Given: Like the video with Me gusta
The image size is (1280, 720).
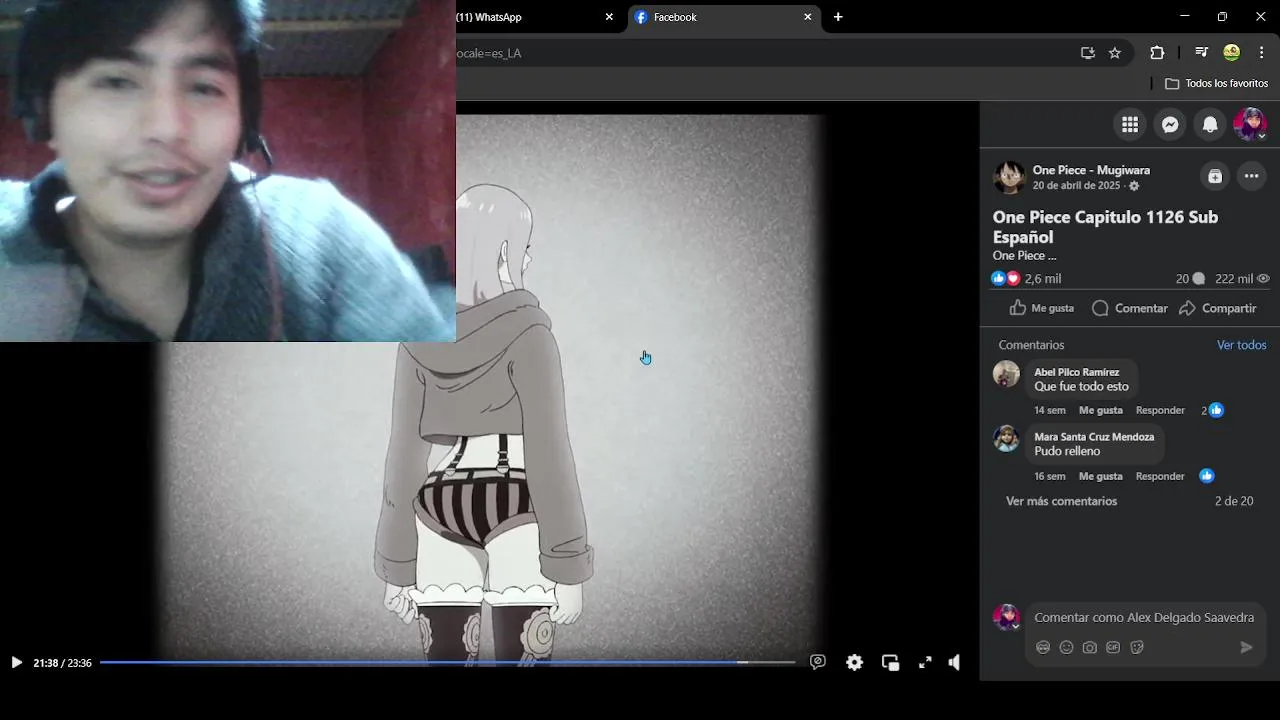Looking at the screenshot, I should click(1041, 308).
